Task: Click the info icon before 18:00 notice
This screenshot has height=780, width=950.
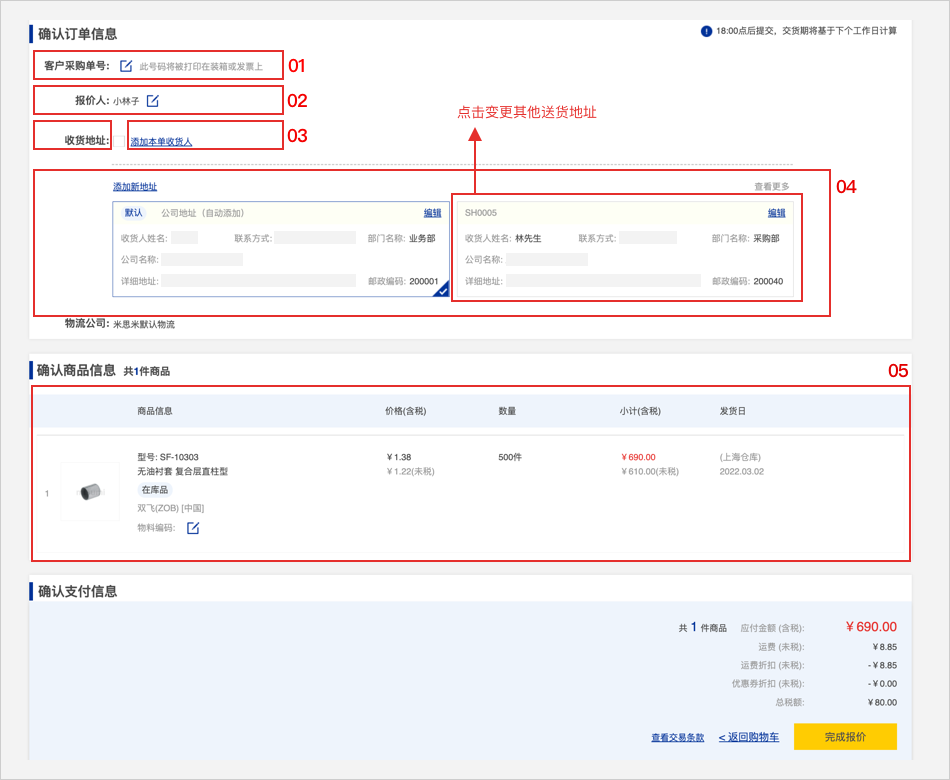Action: pos(706,31)
